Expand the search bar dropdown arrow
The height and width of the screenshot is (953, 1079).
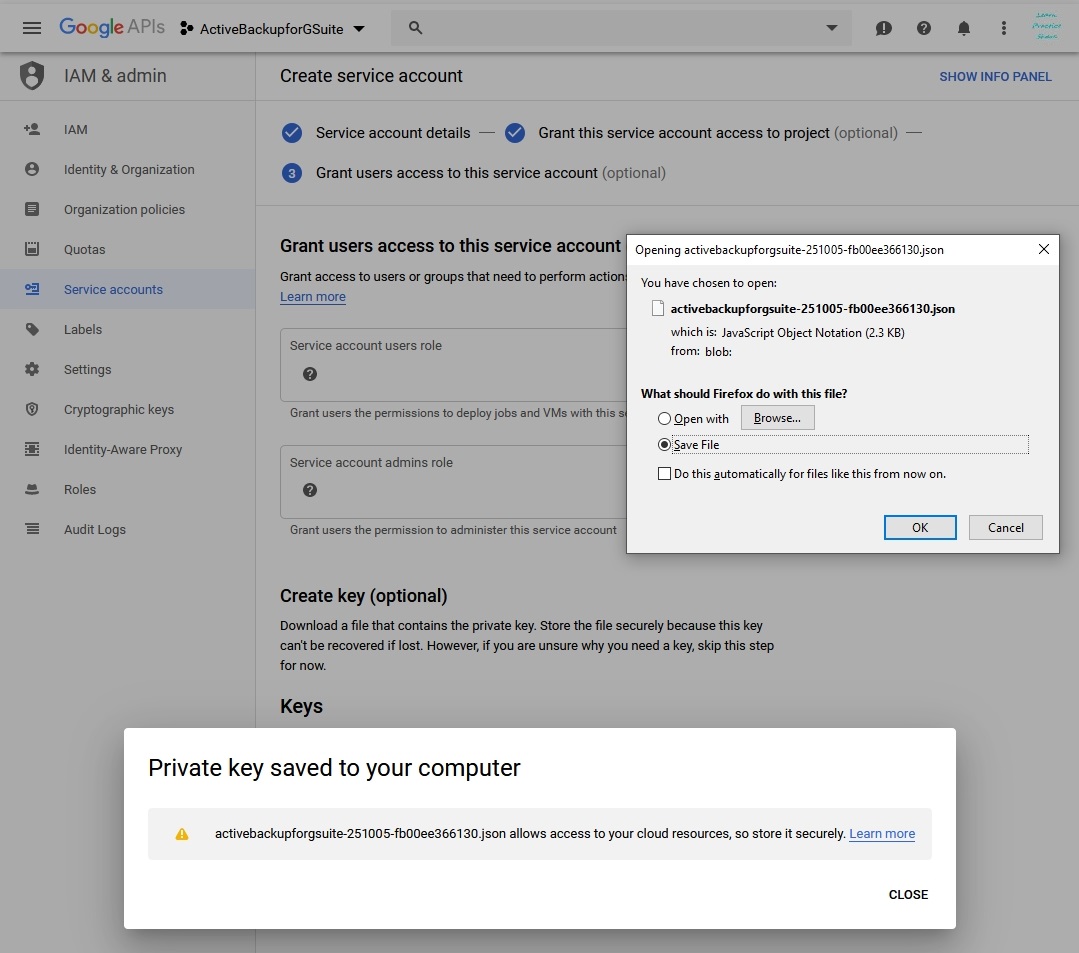pyautogui.click(x=831, y=28)
